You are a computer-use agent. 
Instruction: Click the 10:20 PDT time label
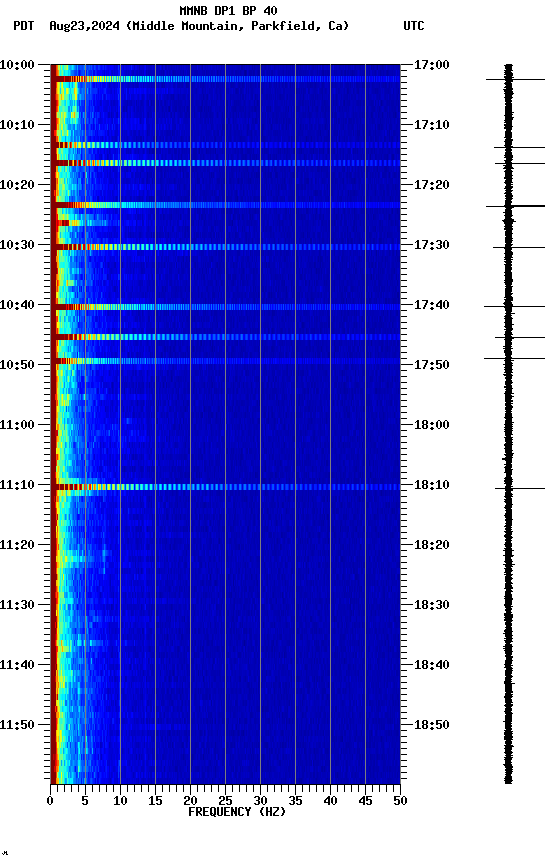coord(17,185)
